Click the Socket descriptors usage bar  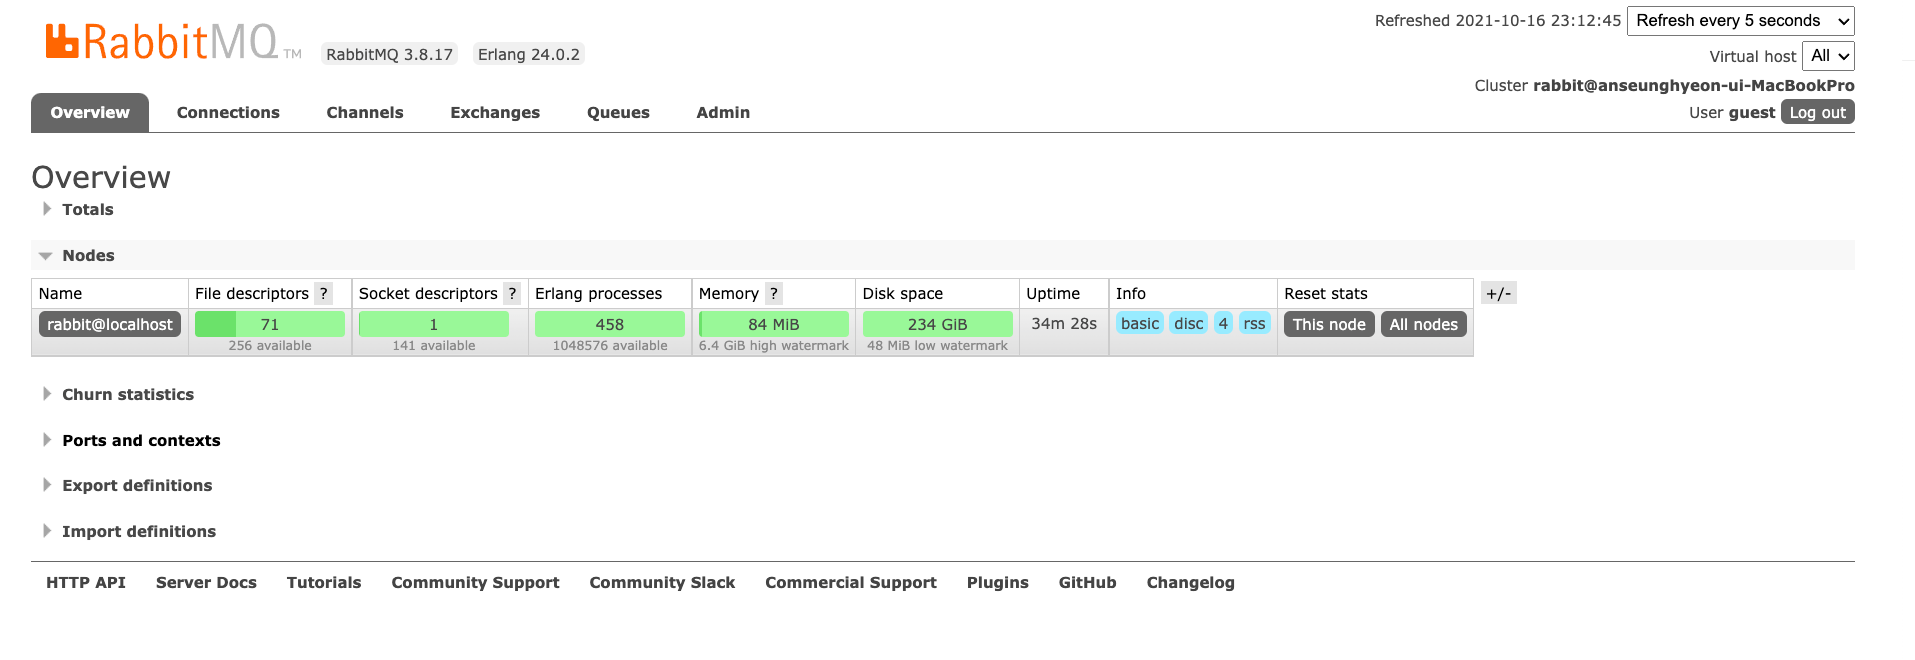point(434,324)
